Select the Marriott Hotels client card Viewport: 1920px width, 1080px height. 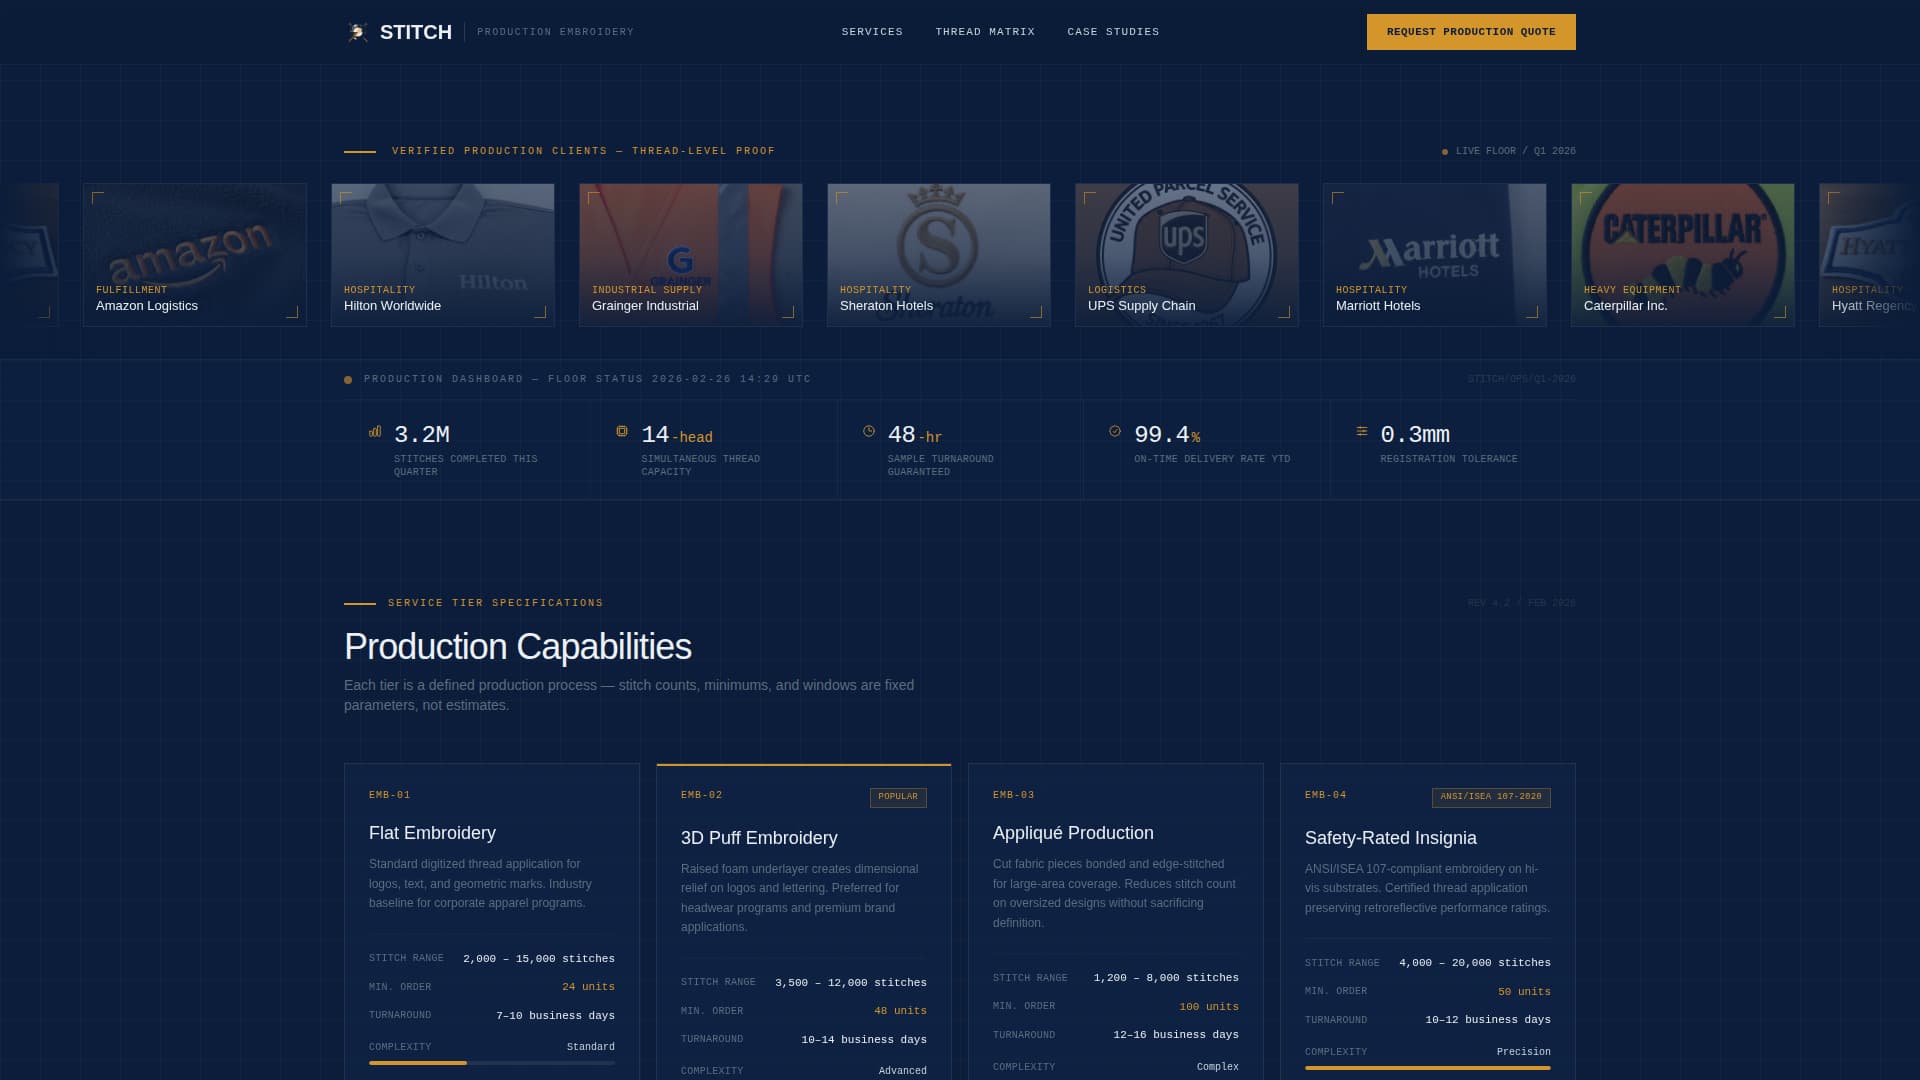[x=1435, y=254]
